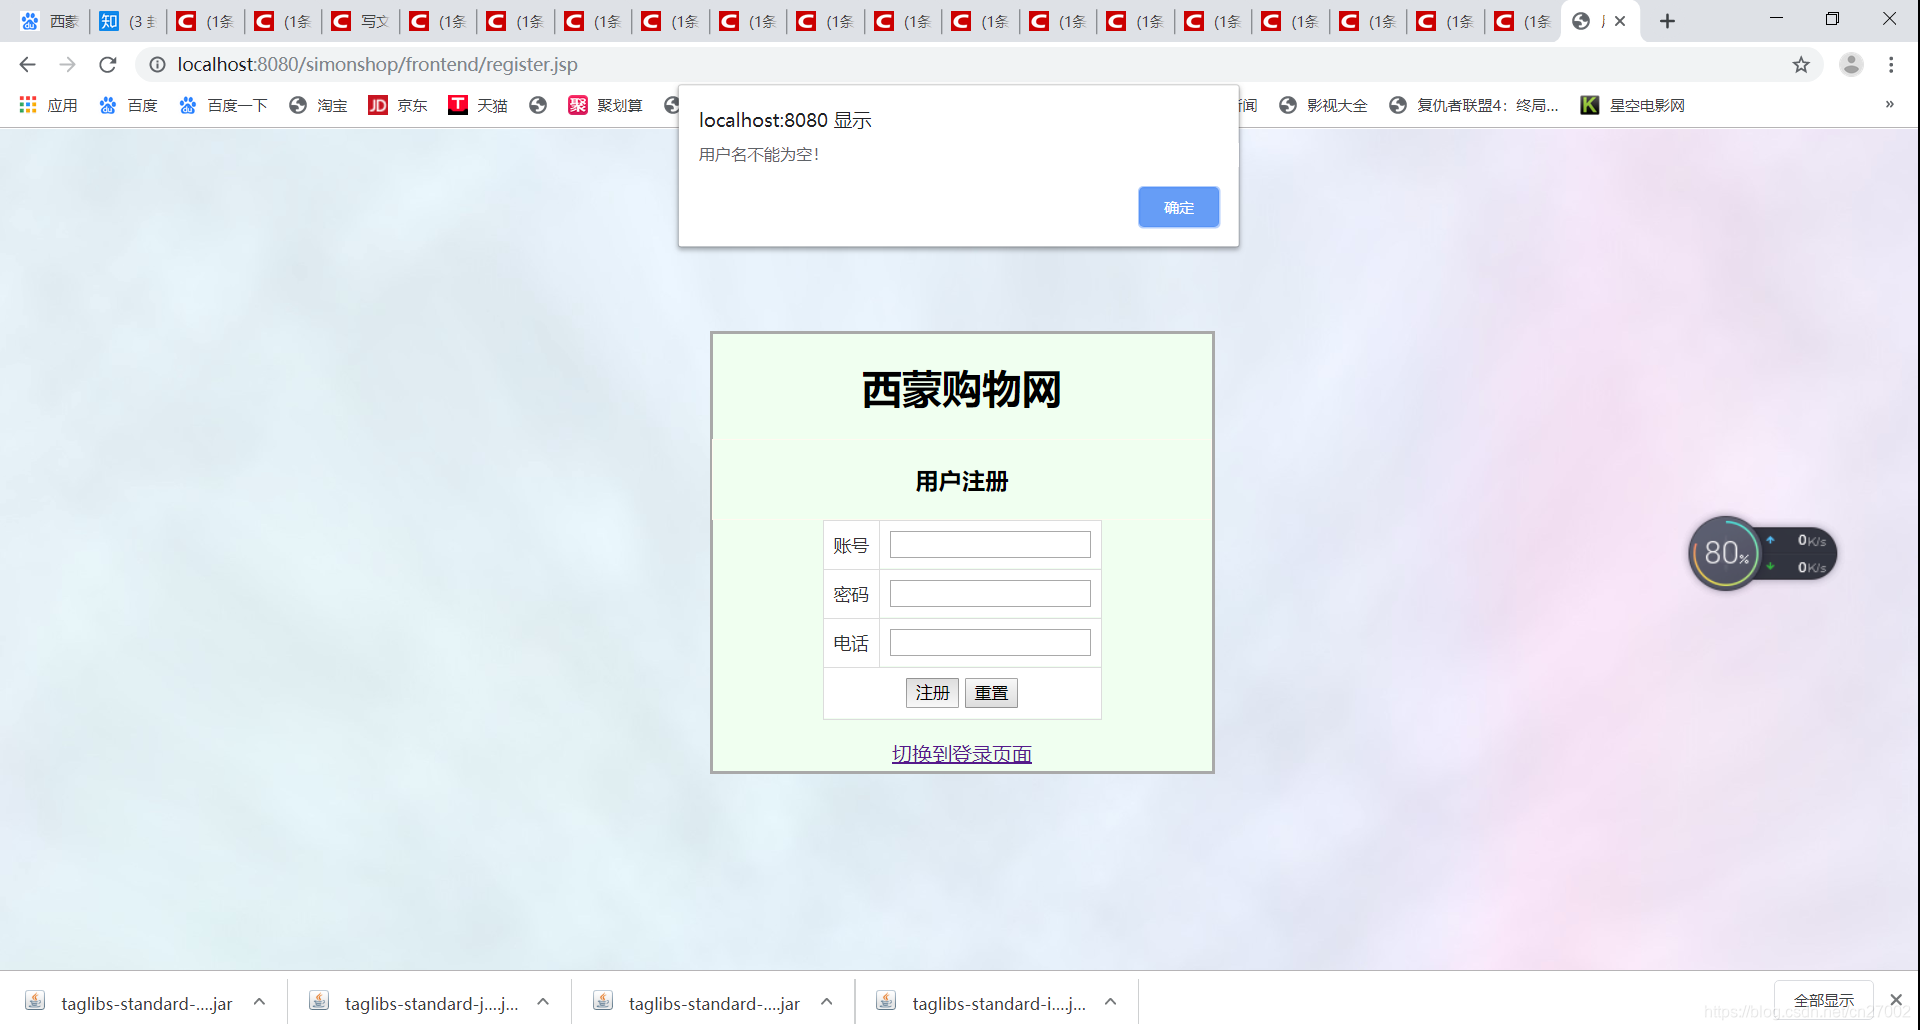Close the active tab

click(x=1620, y=21)
